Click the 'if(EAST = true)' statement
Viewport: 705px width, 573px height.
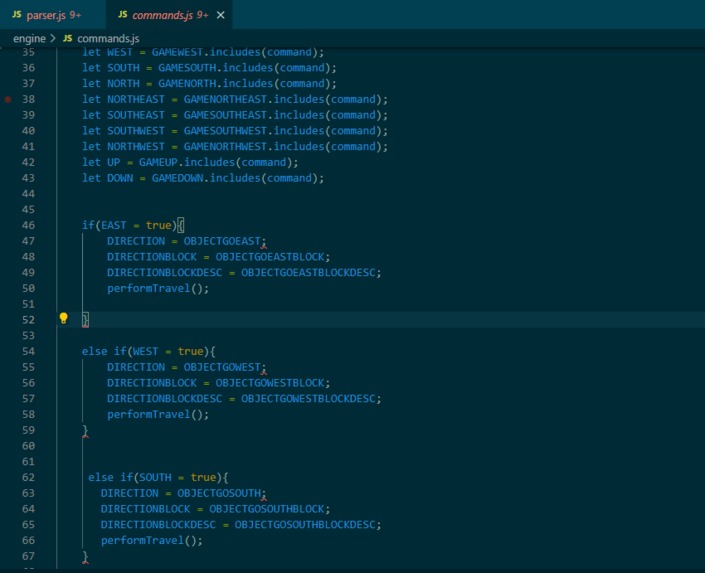[x=133, y=225]
